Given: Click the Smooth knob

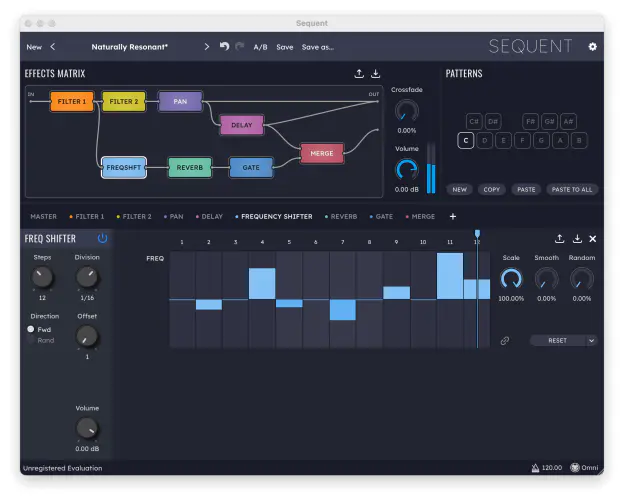Looking at the screenshot, I should coord(546,279).
